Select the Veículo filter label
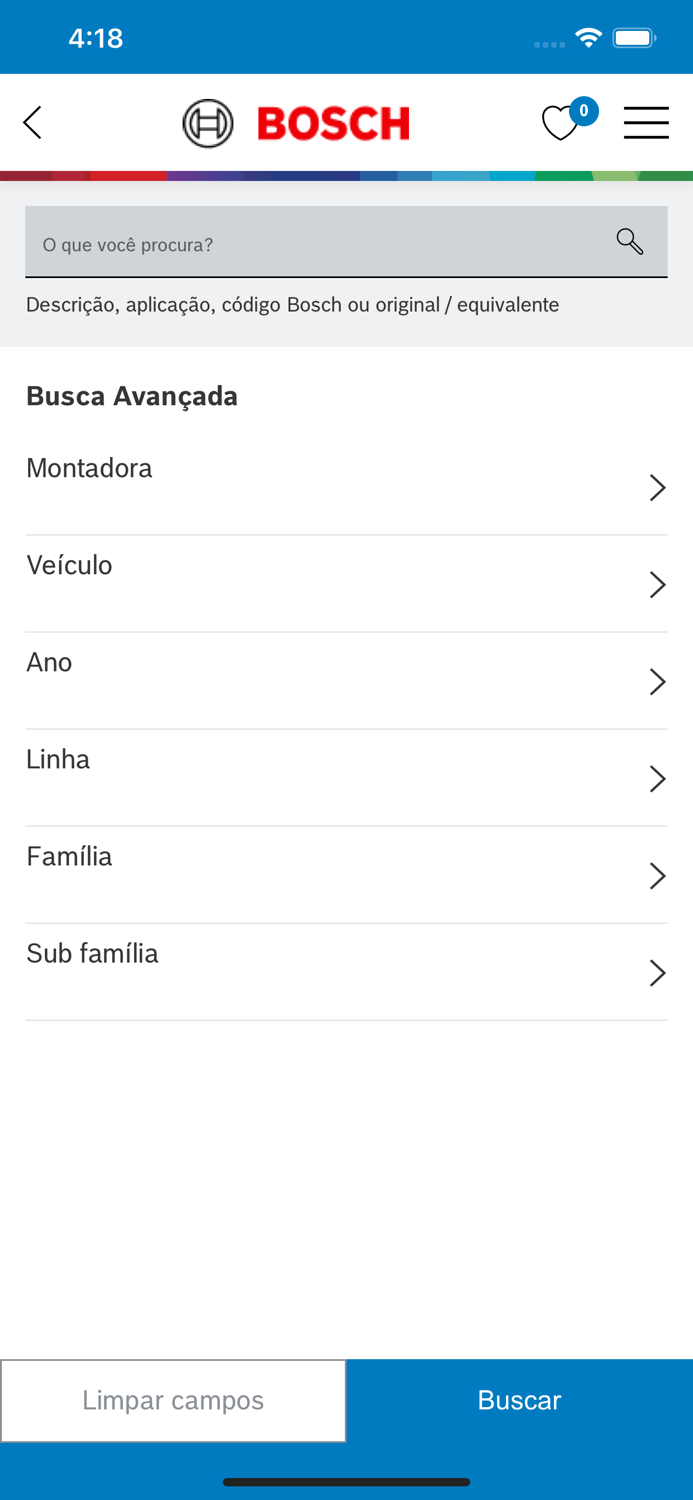Viewport: 693px width, 1500px height. point(69,565)
